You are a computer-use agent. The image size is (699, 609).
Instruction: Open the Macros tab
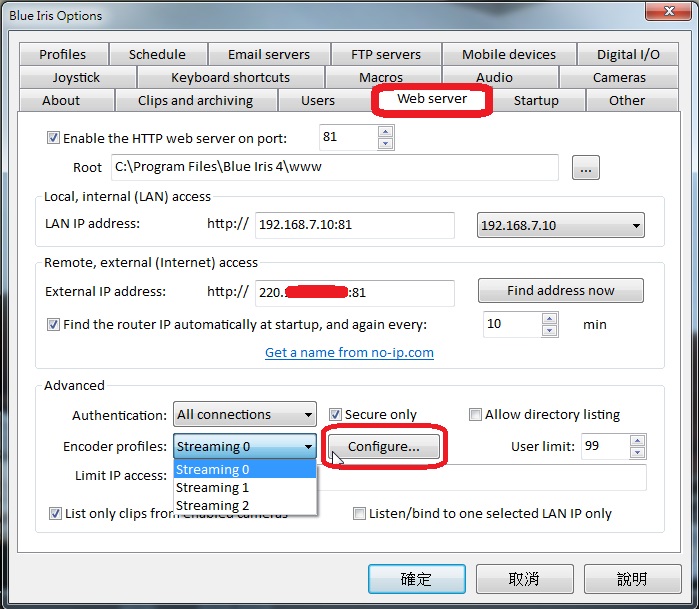(x=383, y=78)
